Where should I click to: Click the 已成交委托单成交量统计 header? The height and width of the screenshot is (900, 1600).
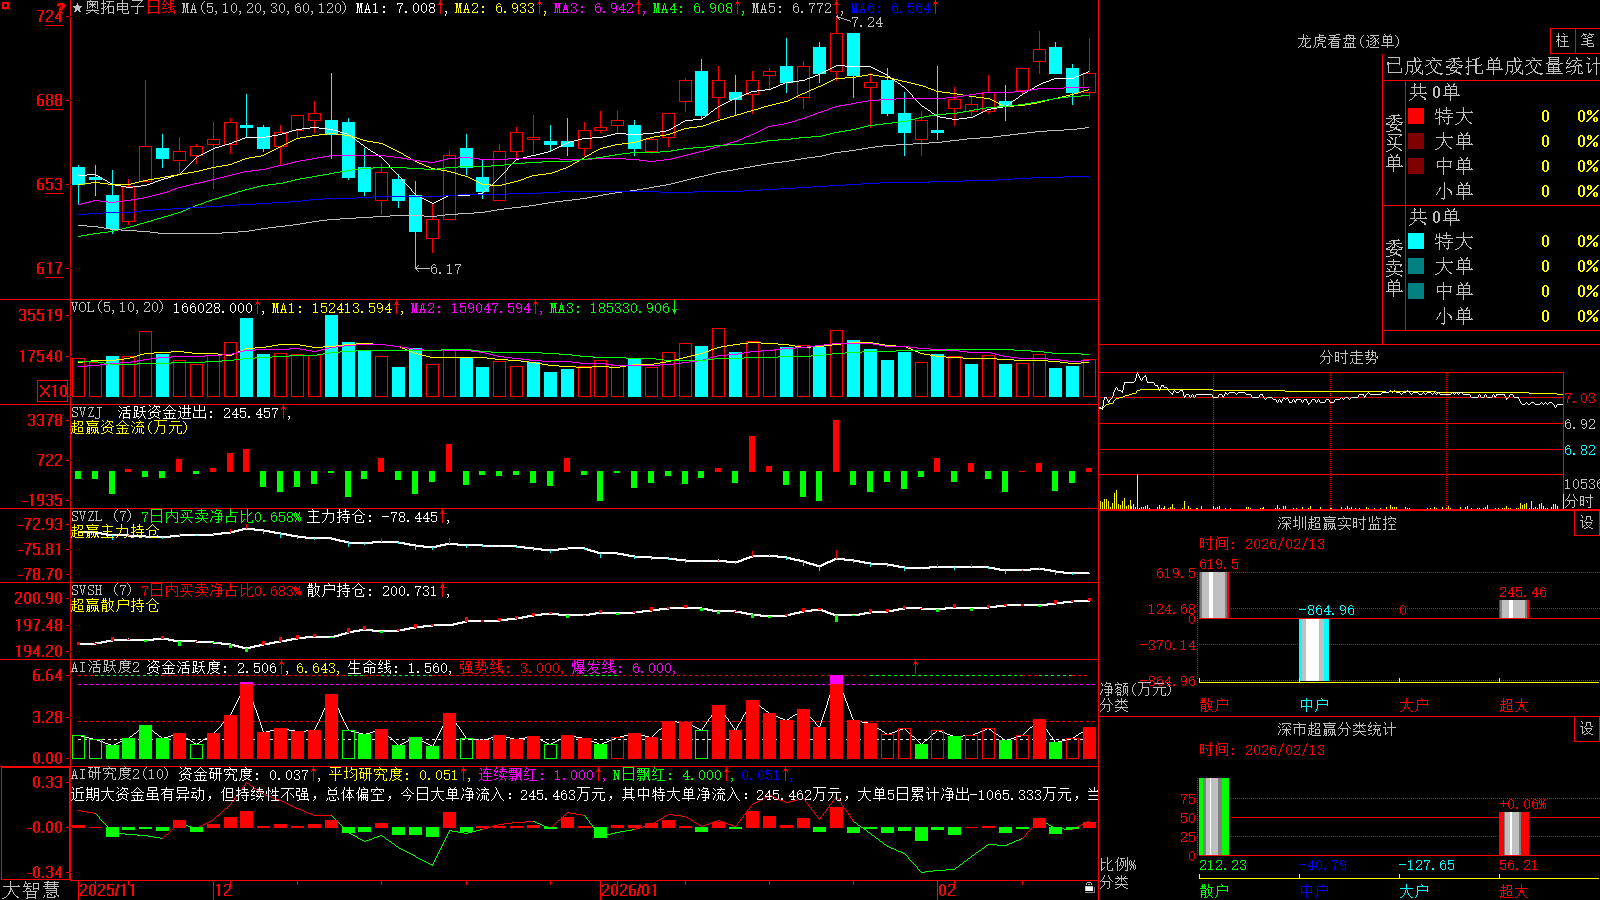click(x=1492, y=66)
